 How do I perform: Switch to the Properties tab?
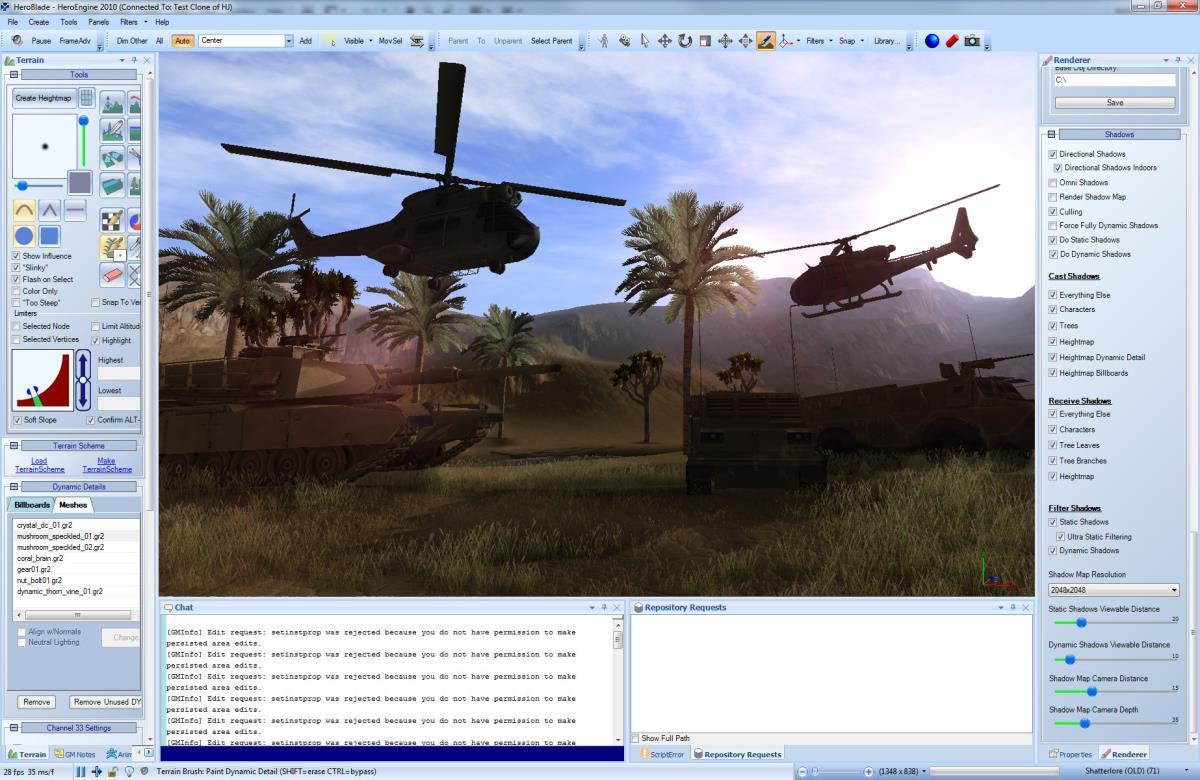[1071, 754]
